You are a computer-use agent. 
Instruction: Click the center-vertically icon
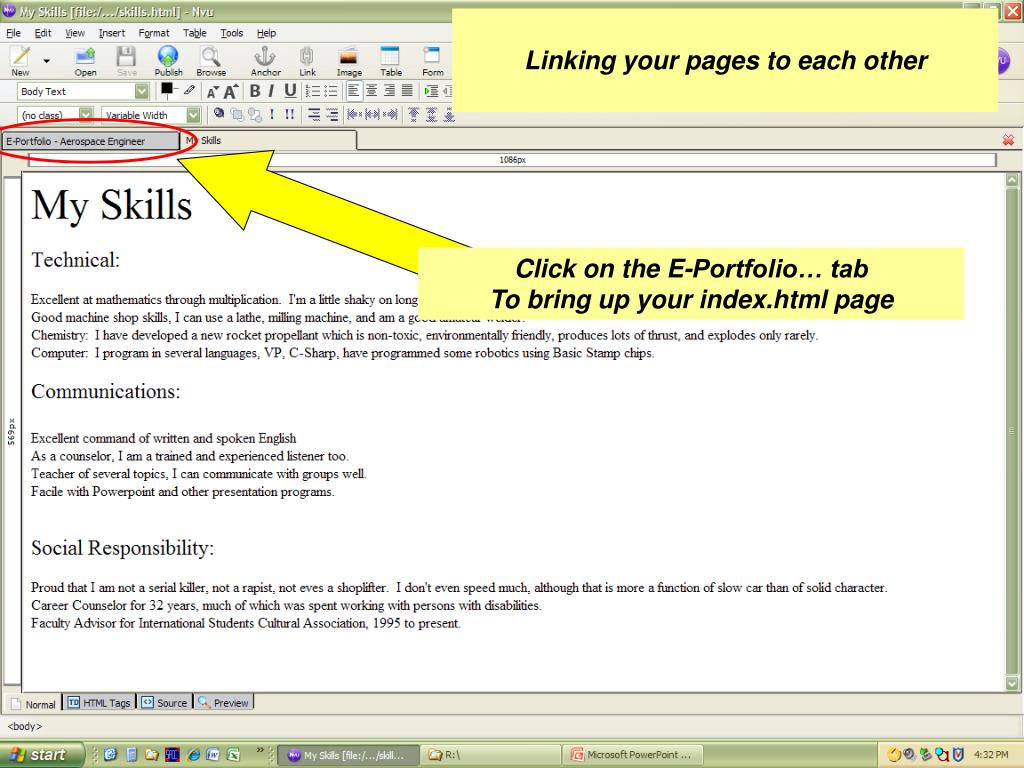tap(432, 115)
